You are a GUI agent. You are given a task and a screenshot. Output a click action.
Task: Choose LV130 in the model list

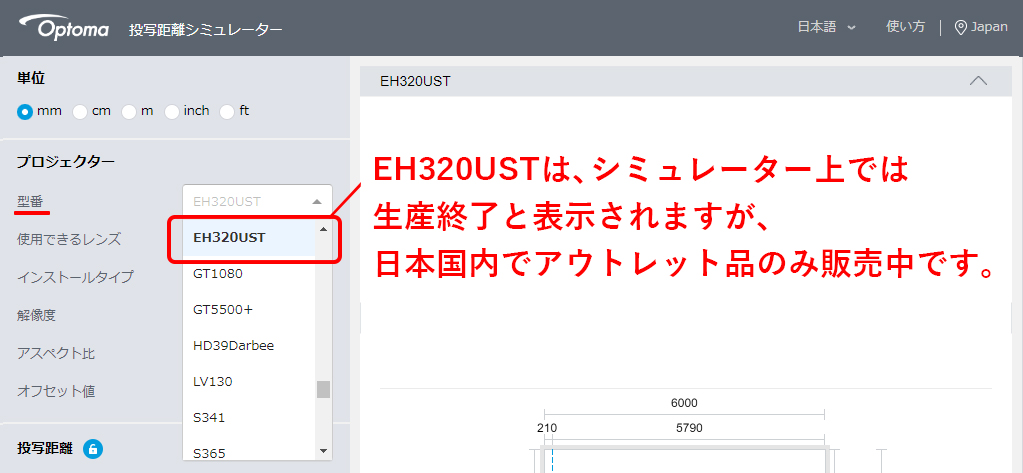tap(250, 381)
